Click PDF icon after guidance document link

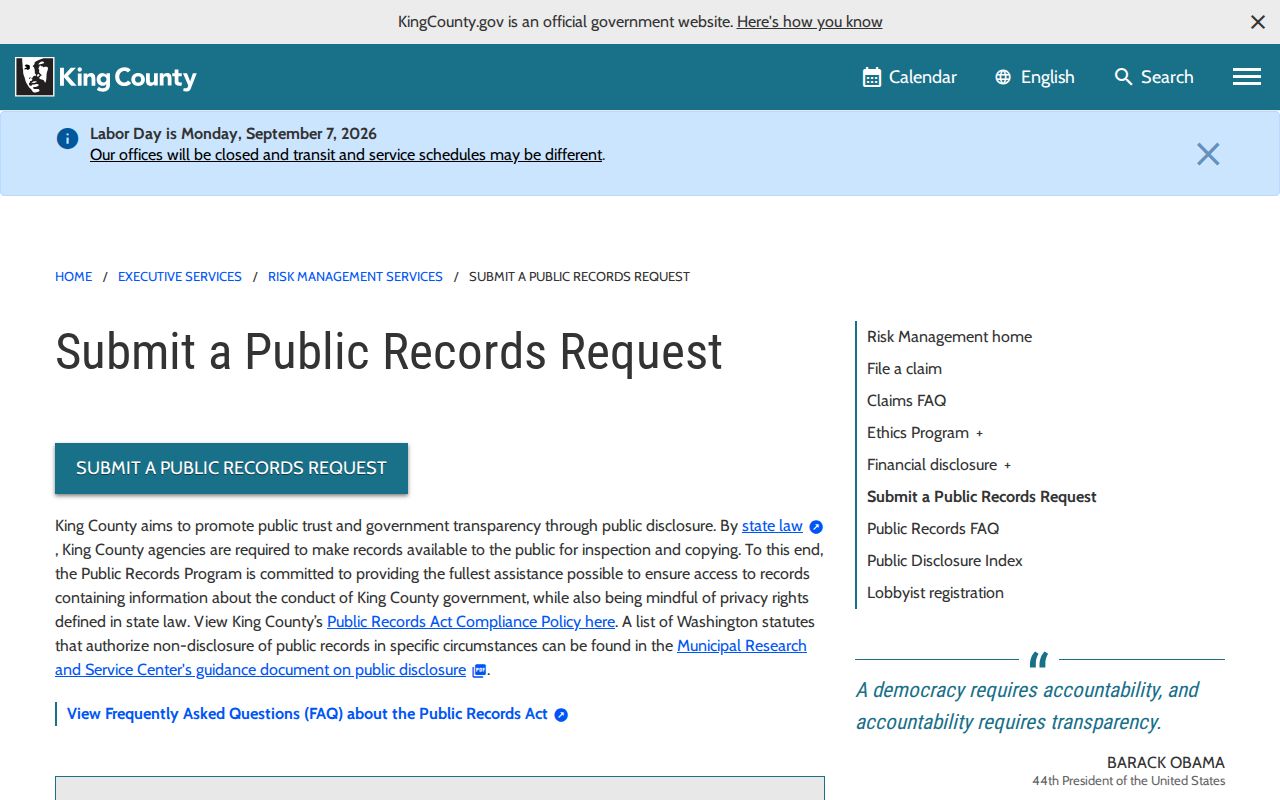479,671
